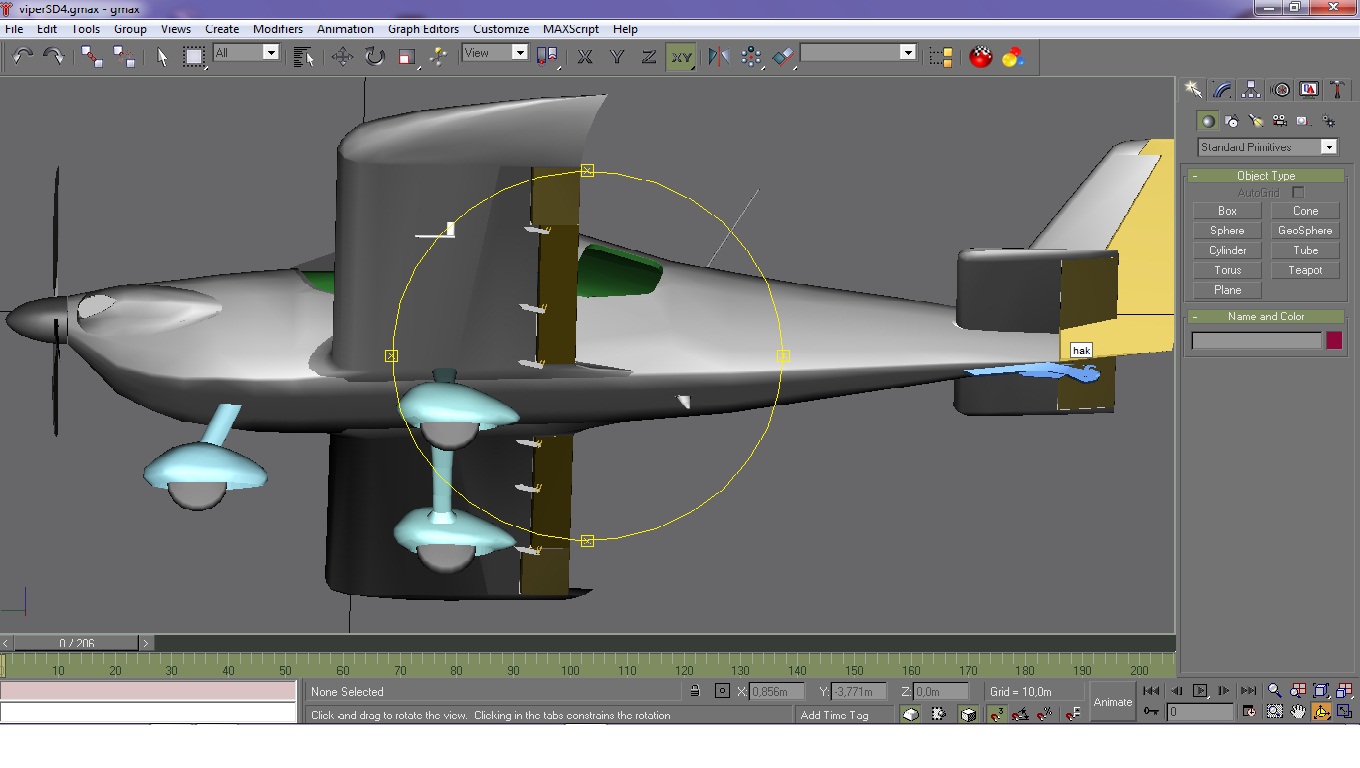Pick the rectangular selection region icon

(194, 57)
